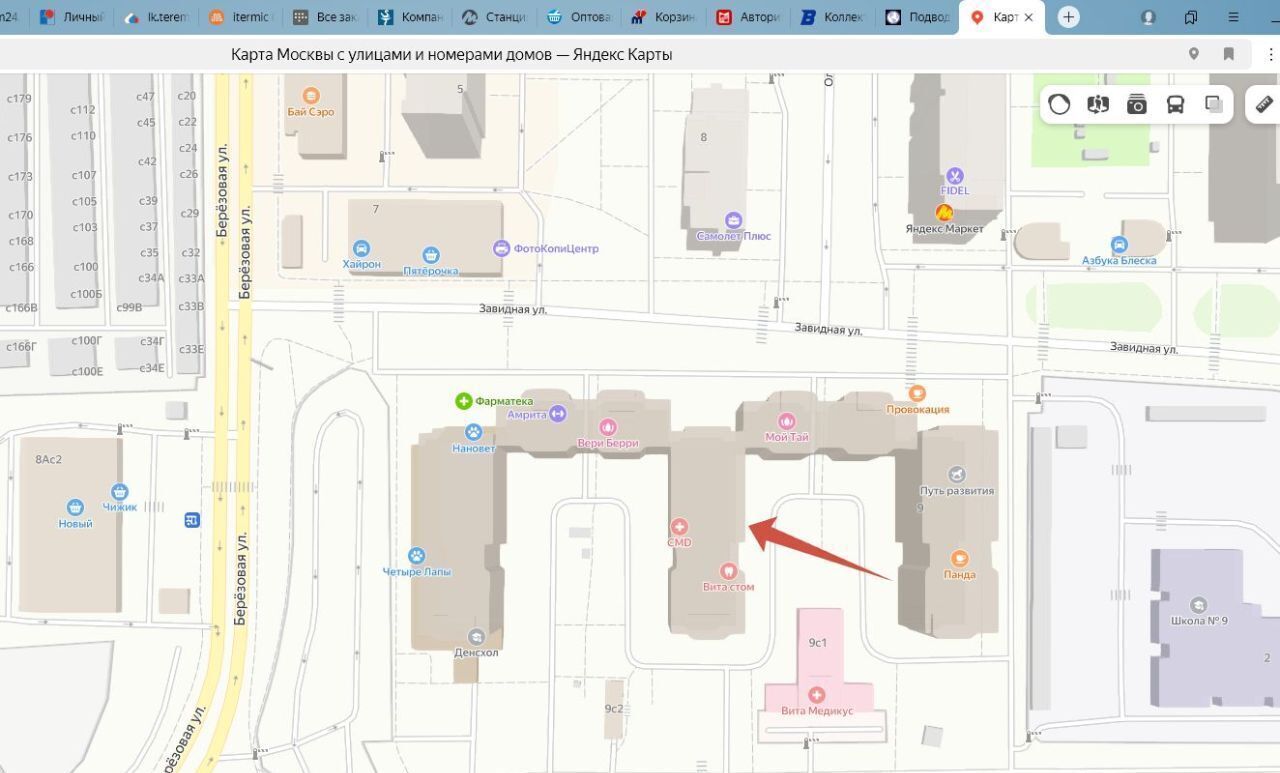Screen dimensions: 1280x773
Task: Open the Корзин browser tab
Action: point(664,17)
